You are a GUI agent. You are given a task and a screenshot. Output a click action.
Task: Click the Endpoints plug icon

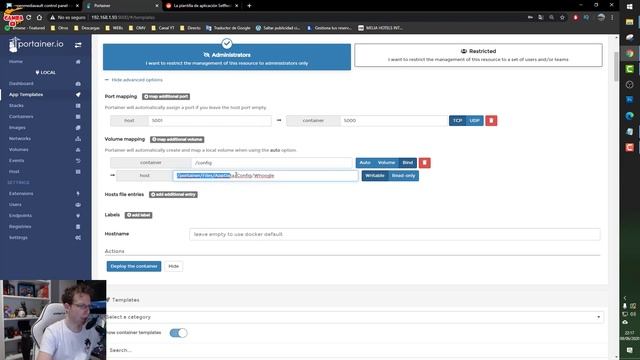[x=78, y=216]
